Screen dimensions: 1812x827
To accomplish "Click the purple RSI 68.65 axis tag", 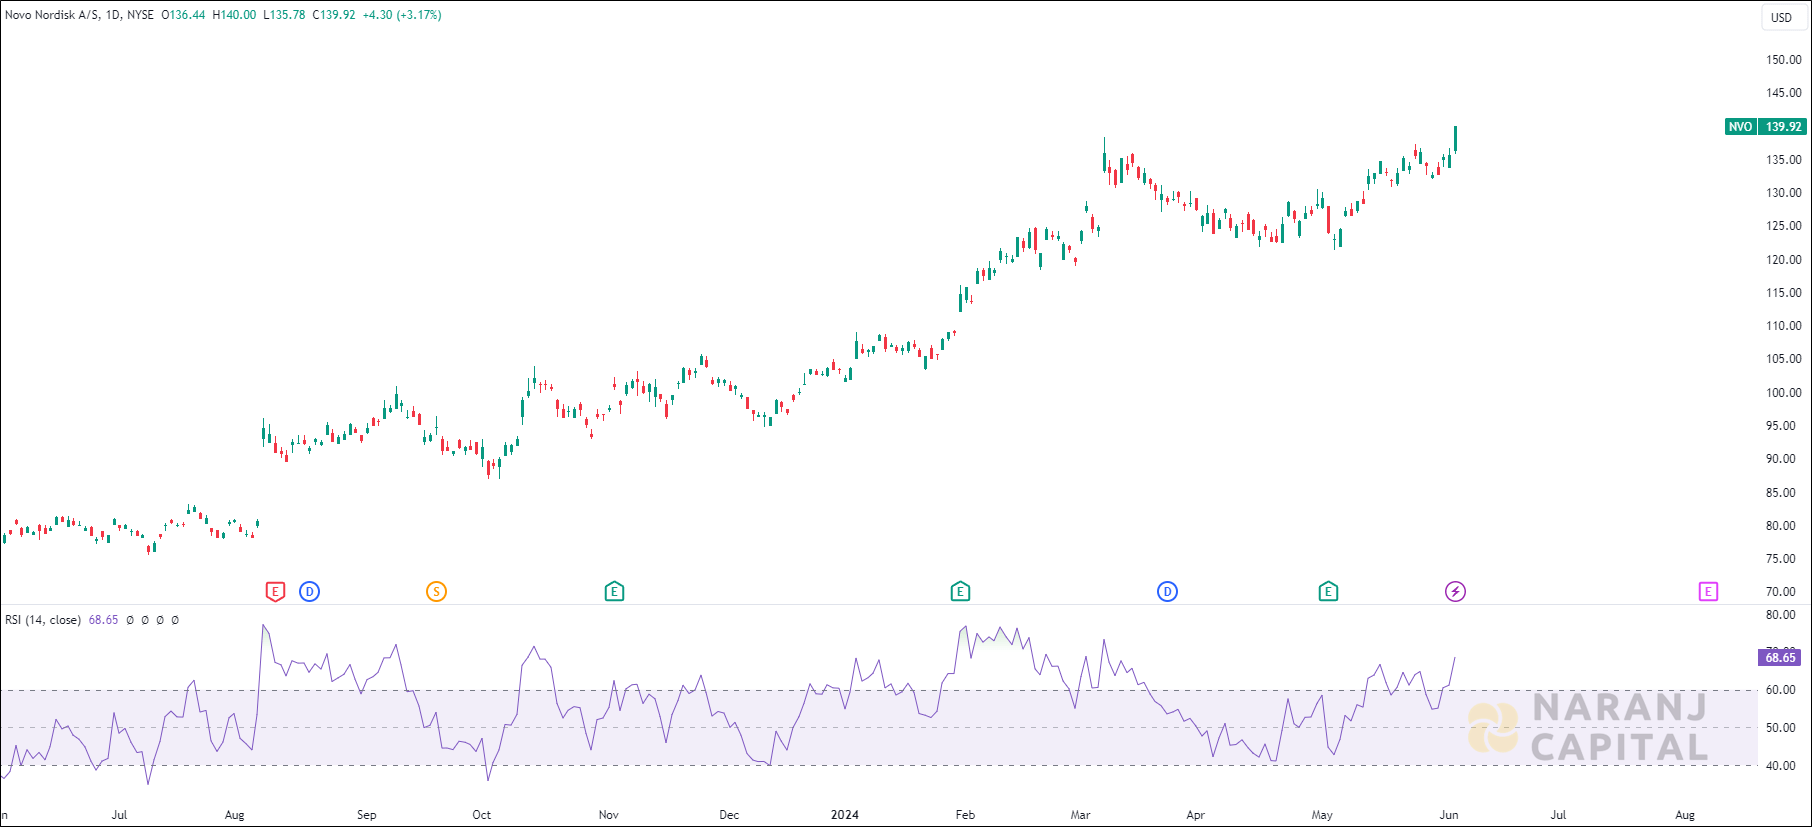I will click(x=1779, y=658).
